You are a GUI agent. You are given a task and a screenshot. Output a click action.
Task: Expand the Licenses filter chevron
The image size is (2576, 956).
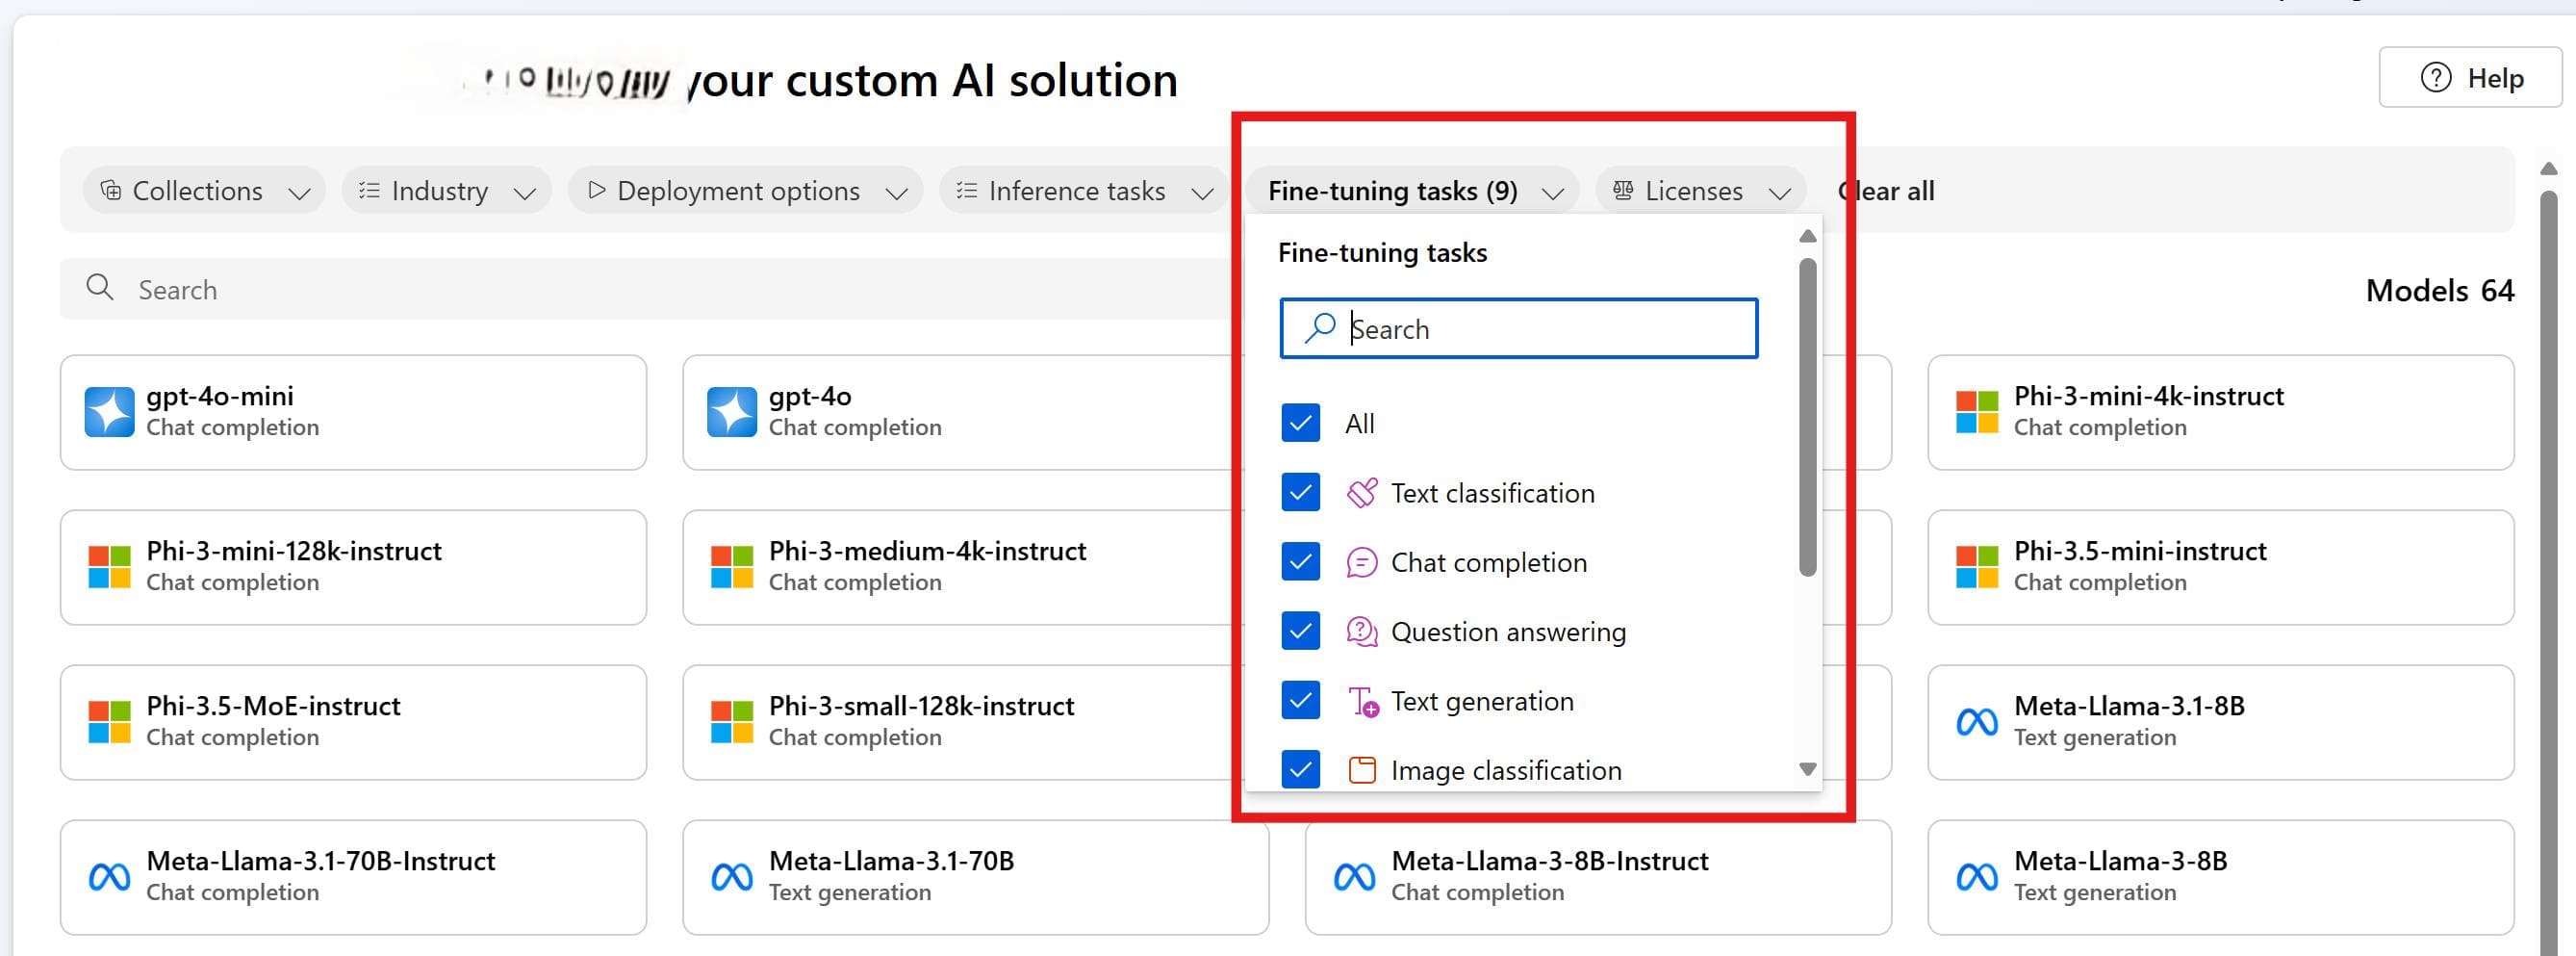click(1780, 193)
